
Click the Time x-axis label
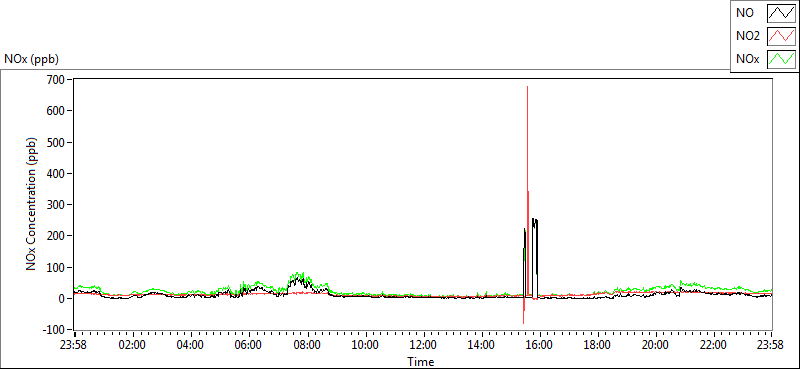pyautogui.click(x=421, y=362)
